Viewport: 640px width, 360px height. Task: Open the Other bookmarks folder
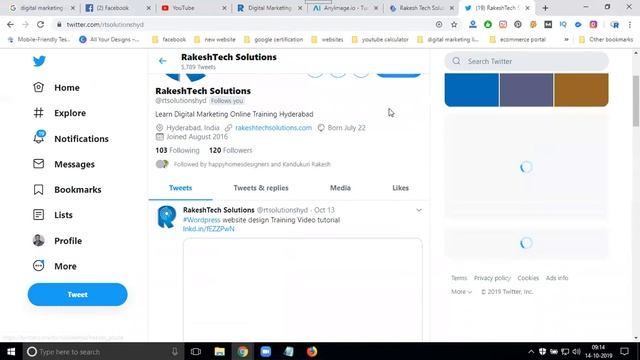click(x=606, y=40)
